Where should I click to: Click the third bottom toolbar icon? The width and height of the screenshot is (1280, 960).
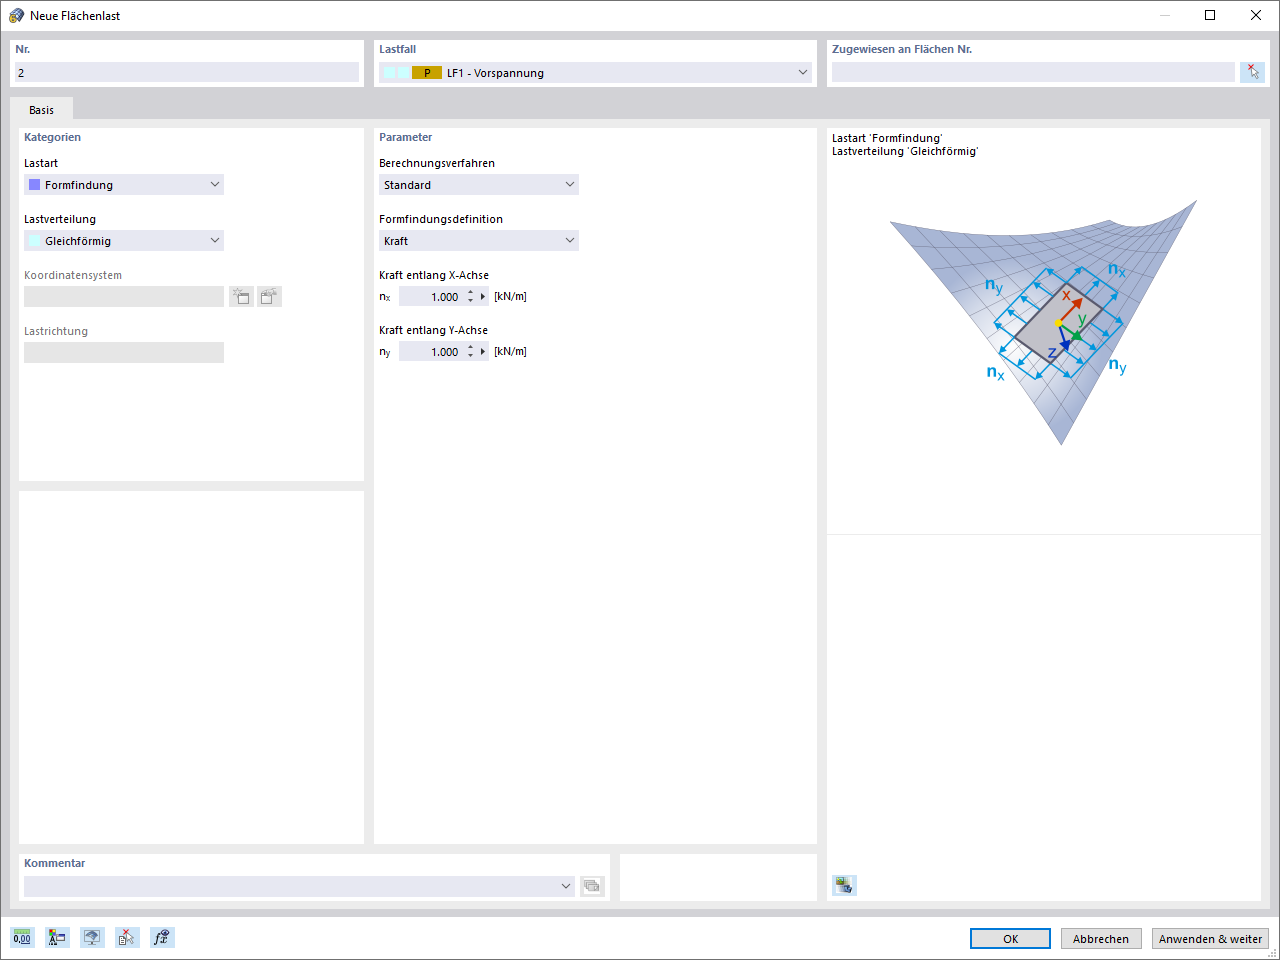click(92, 937)
